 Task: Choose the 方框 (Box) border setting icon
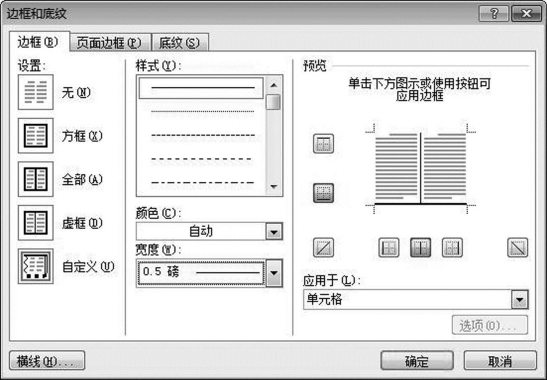(36, 136)
